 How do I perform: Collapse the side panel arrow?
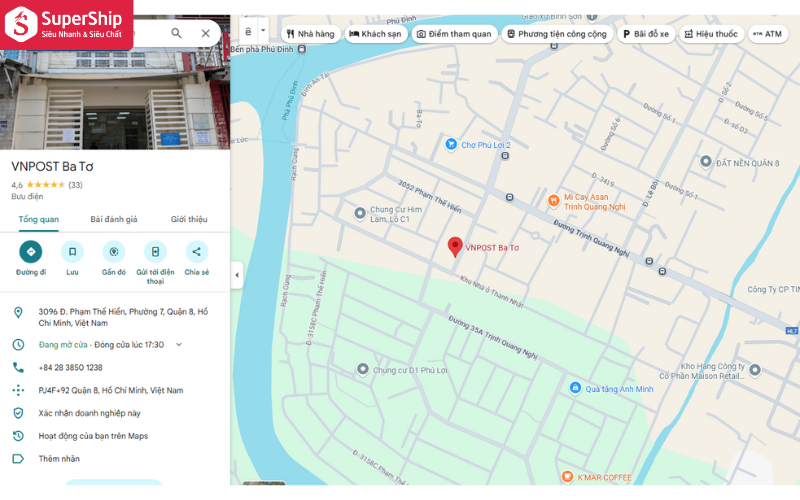tap(237, 275)
